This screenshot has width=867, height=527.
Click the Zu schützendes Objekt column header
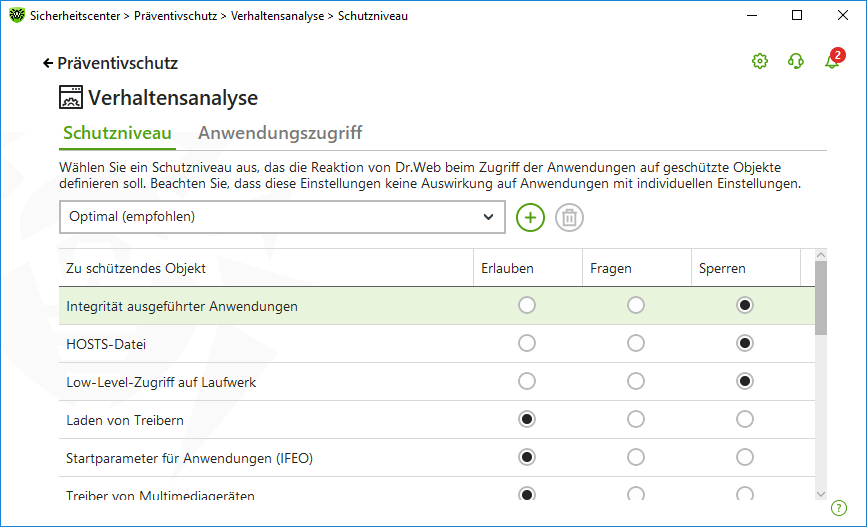266,268
